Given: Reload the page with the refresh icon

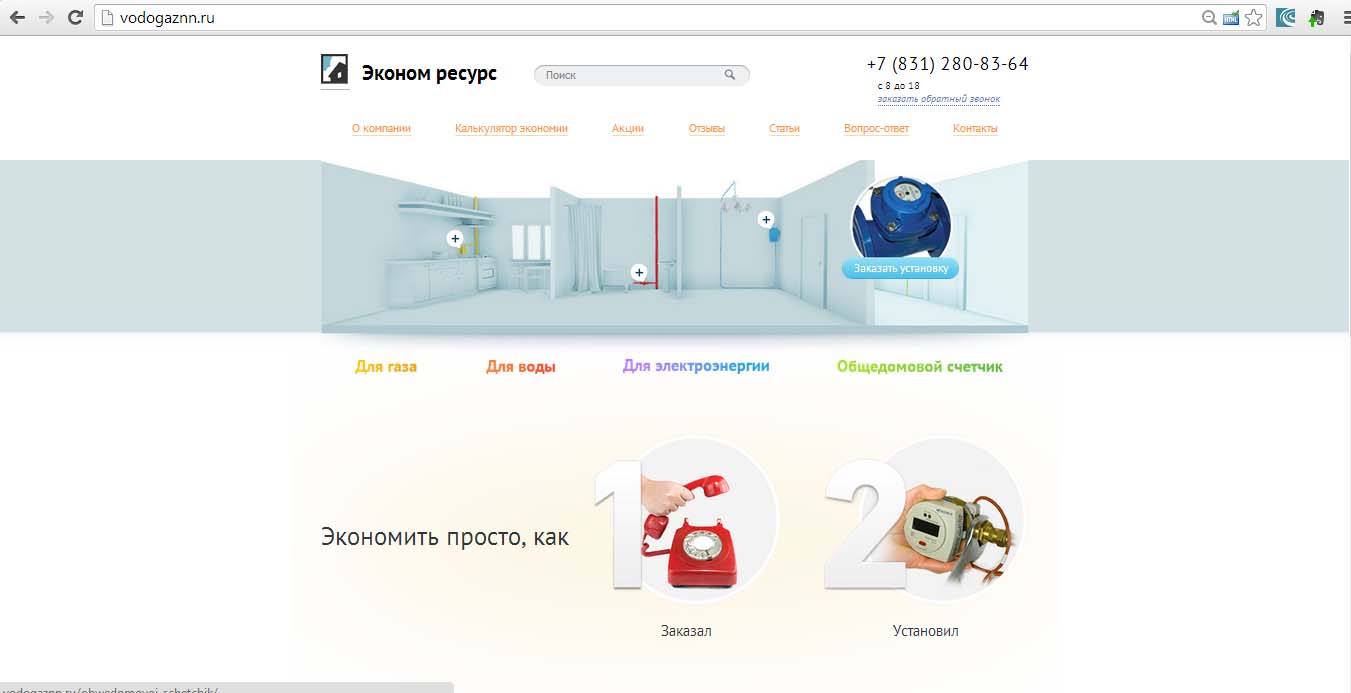Looking at the screenshot, I should point(75,17).
